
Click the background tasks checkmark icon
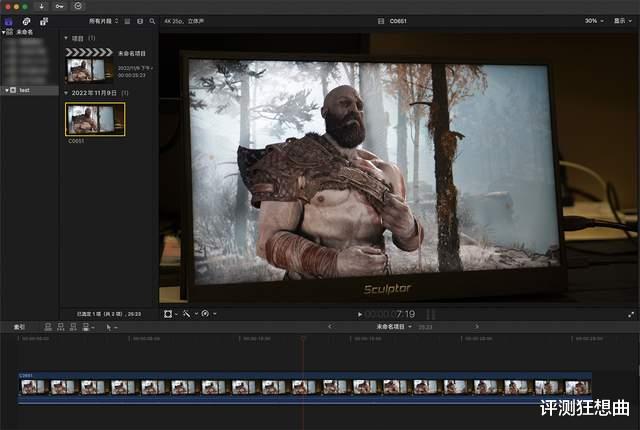click(x=79, y=6)
